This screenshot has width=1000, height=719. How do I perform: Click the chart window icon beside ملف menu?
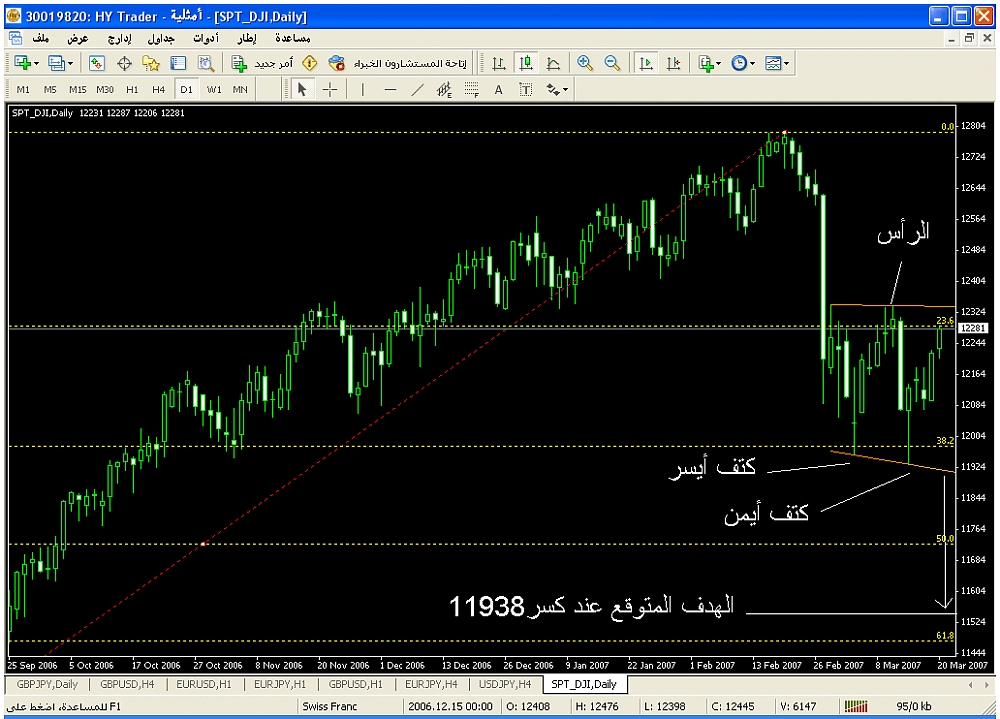click(15, 38)
